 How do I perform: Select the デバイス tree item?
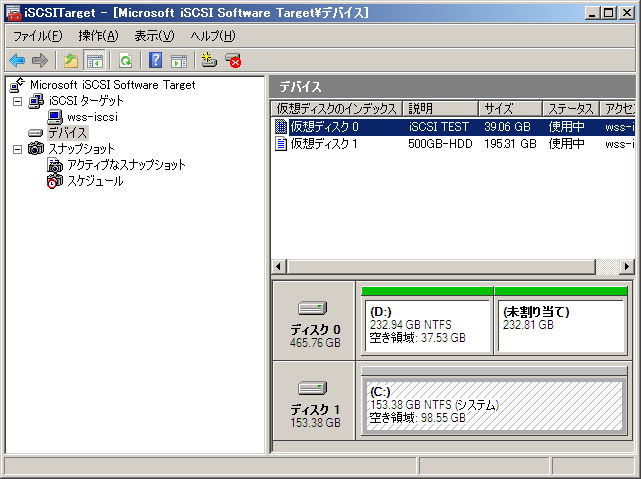[67, 133]
